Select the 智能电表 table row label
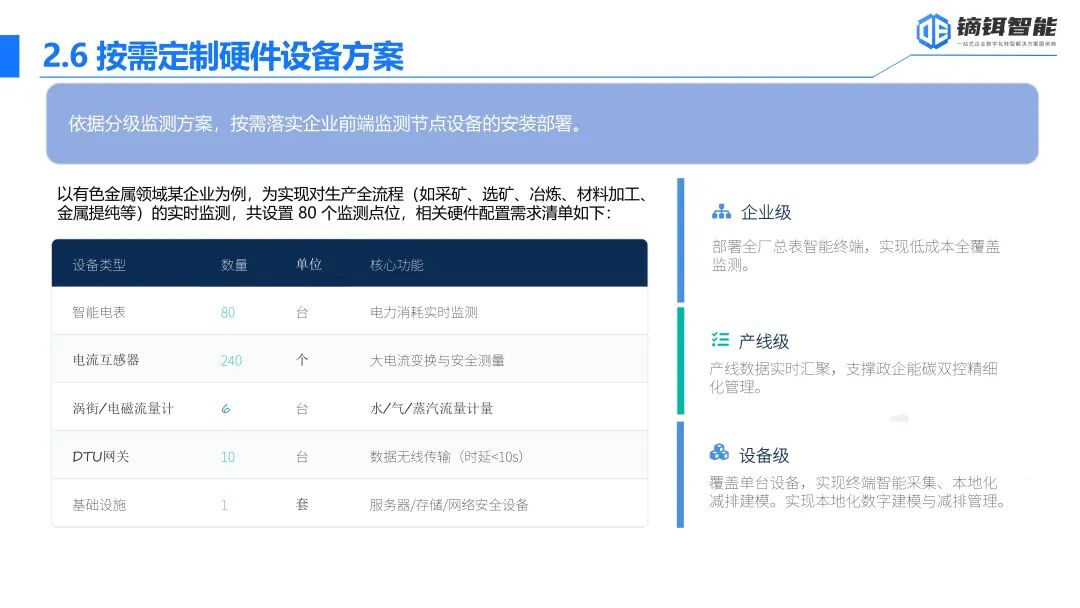1080x608 pixels. 99,312
